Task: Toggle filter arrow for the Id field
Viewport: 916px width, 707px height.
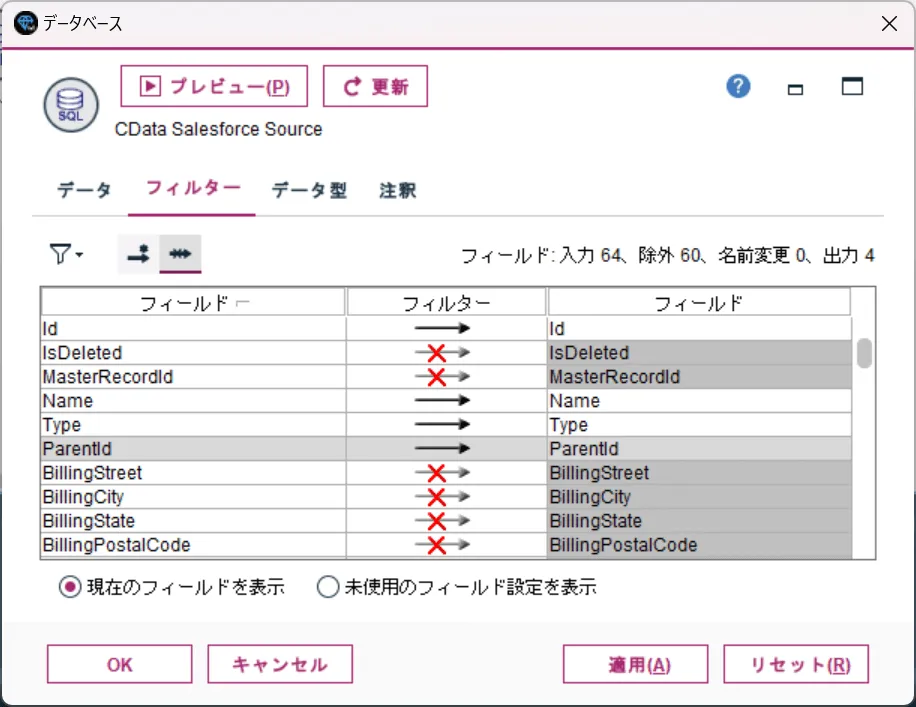Action: tap(442, 328)
